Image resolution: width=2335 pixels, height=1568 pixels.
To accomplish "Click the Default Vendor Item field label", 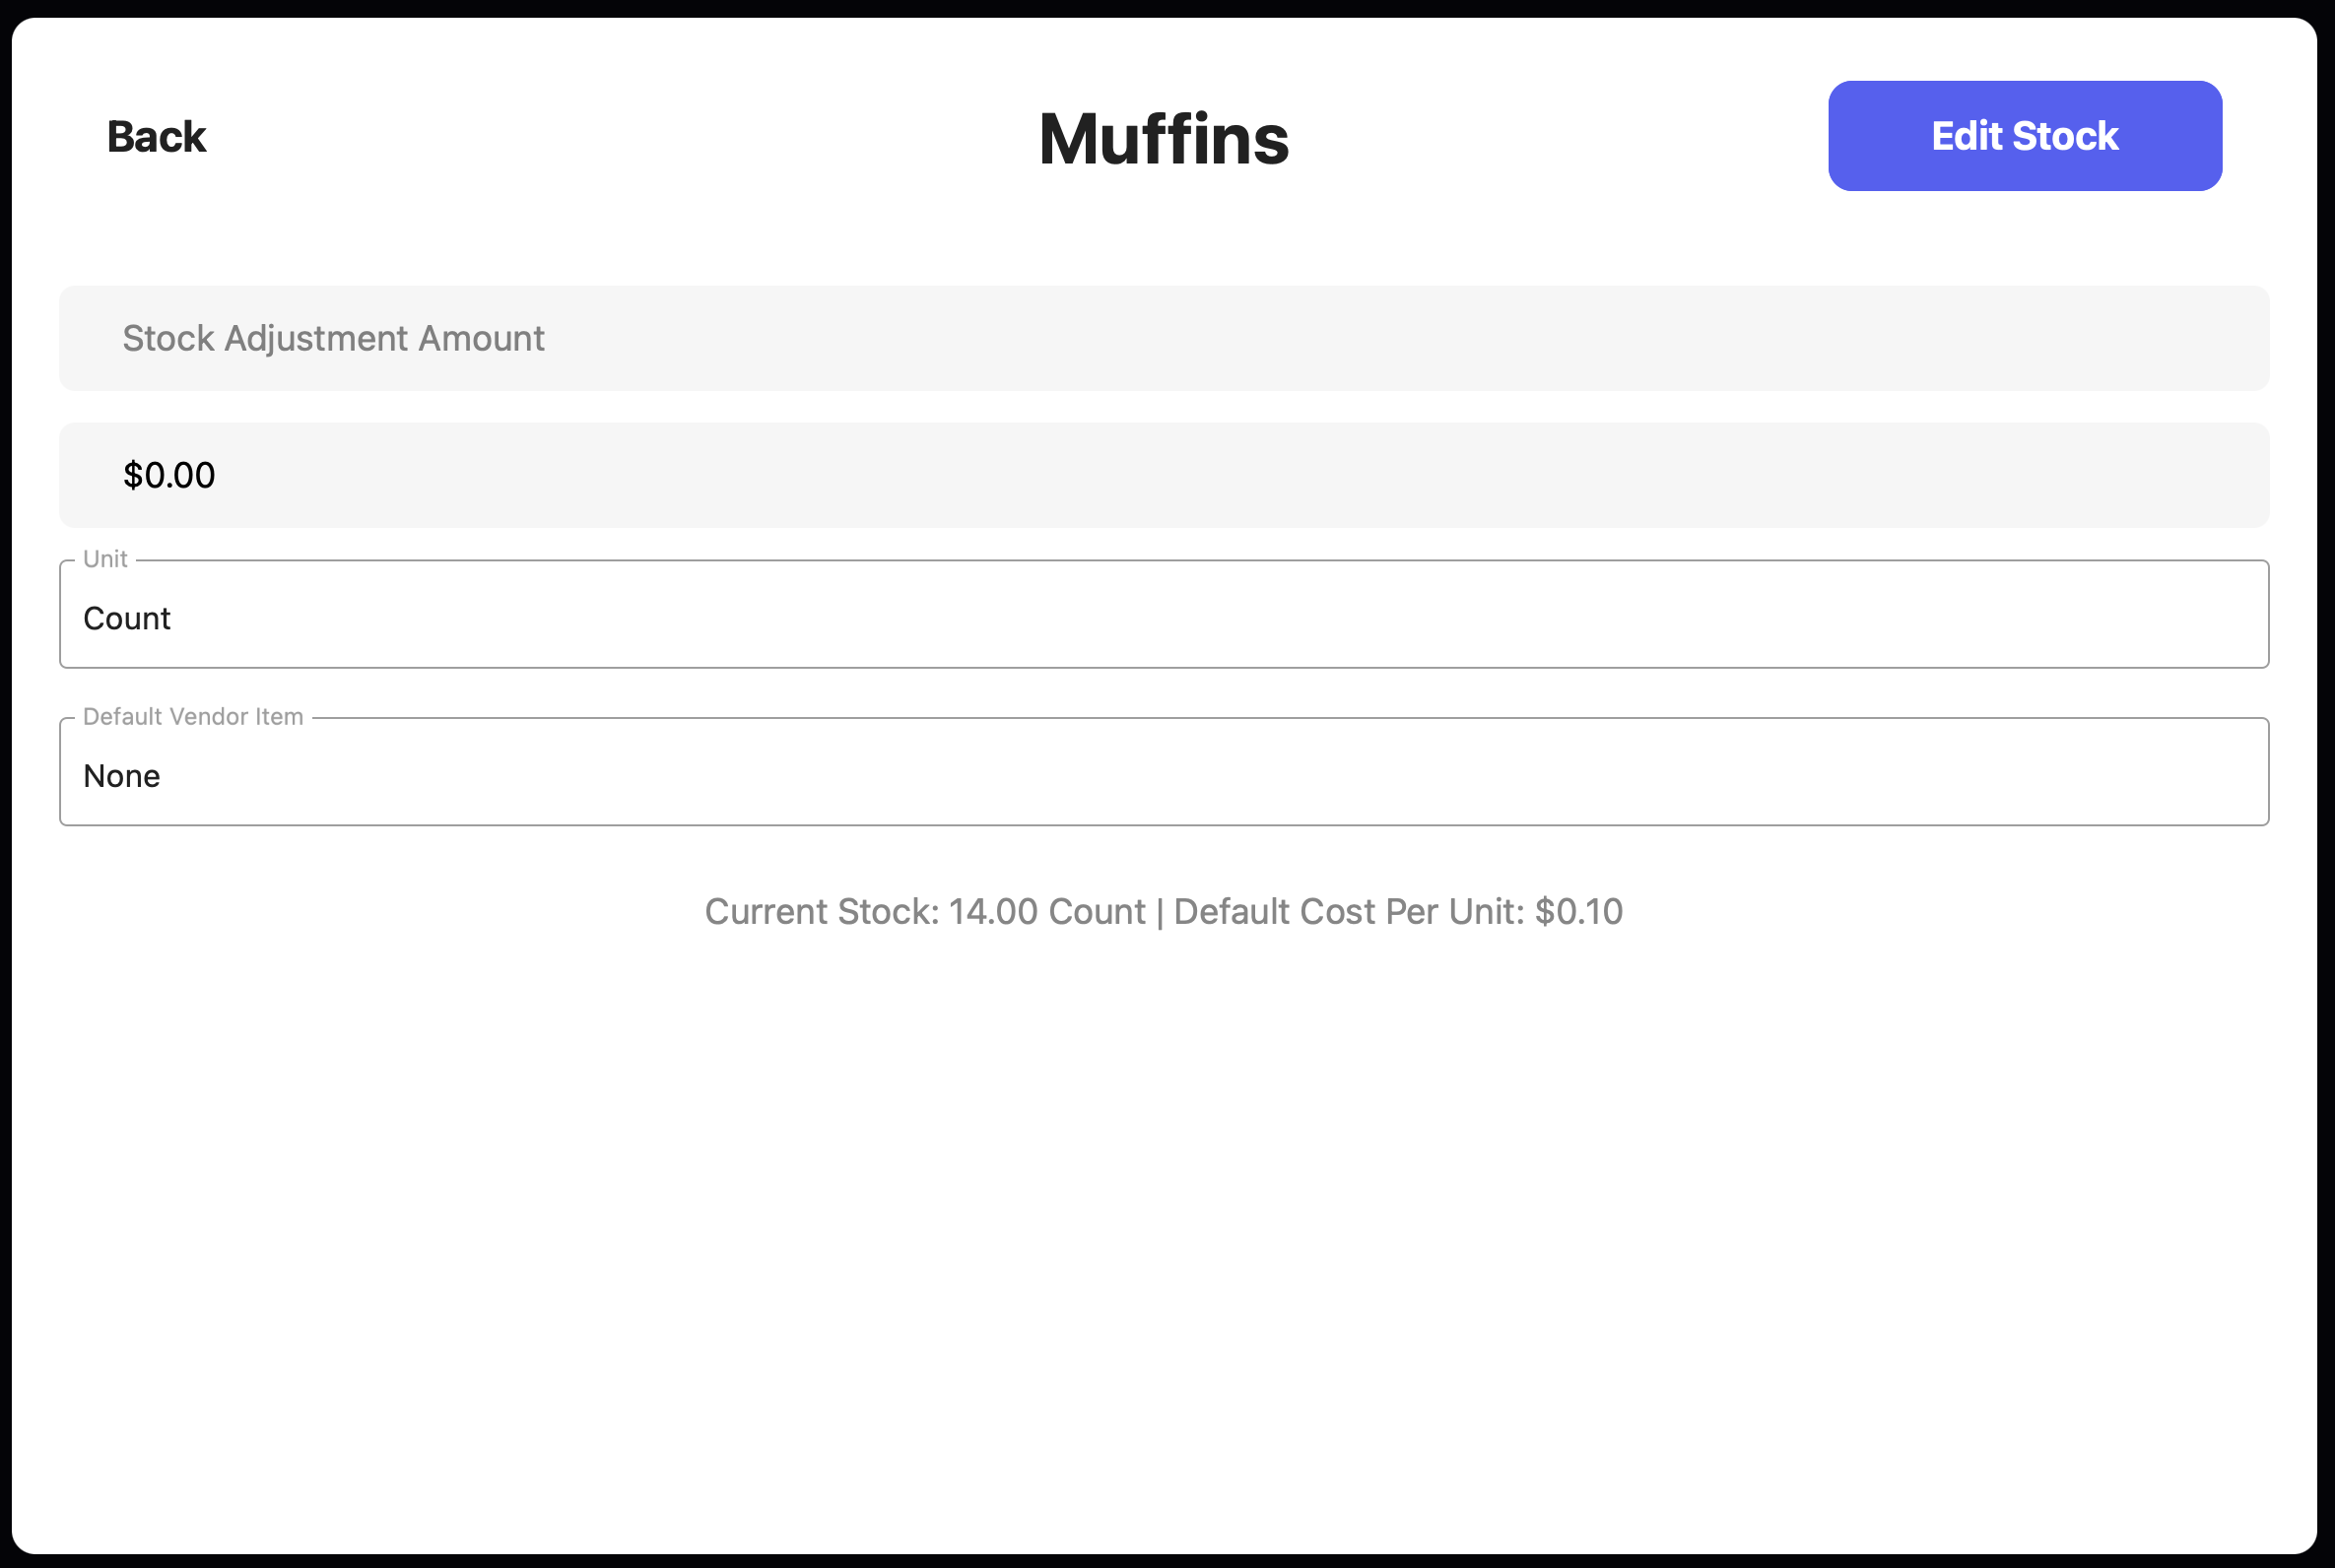I will click(x=193, y=717).
